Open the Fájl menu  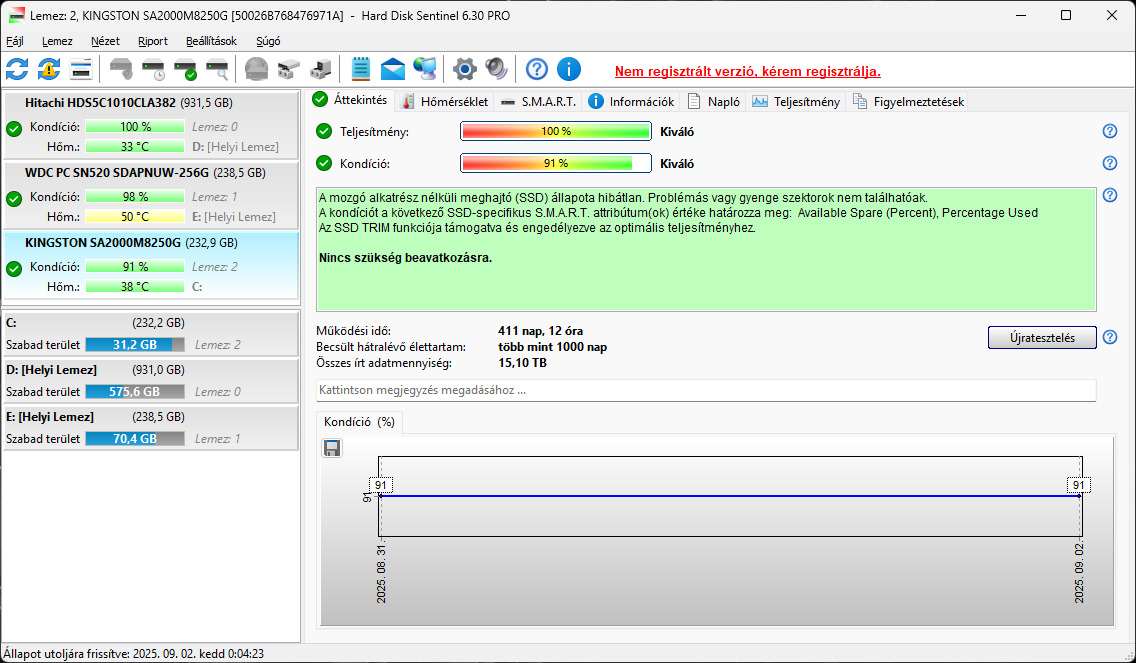14,41
